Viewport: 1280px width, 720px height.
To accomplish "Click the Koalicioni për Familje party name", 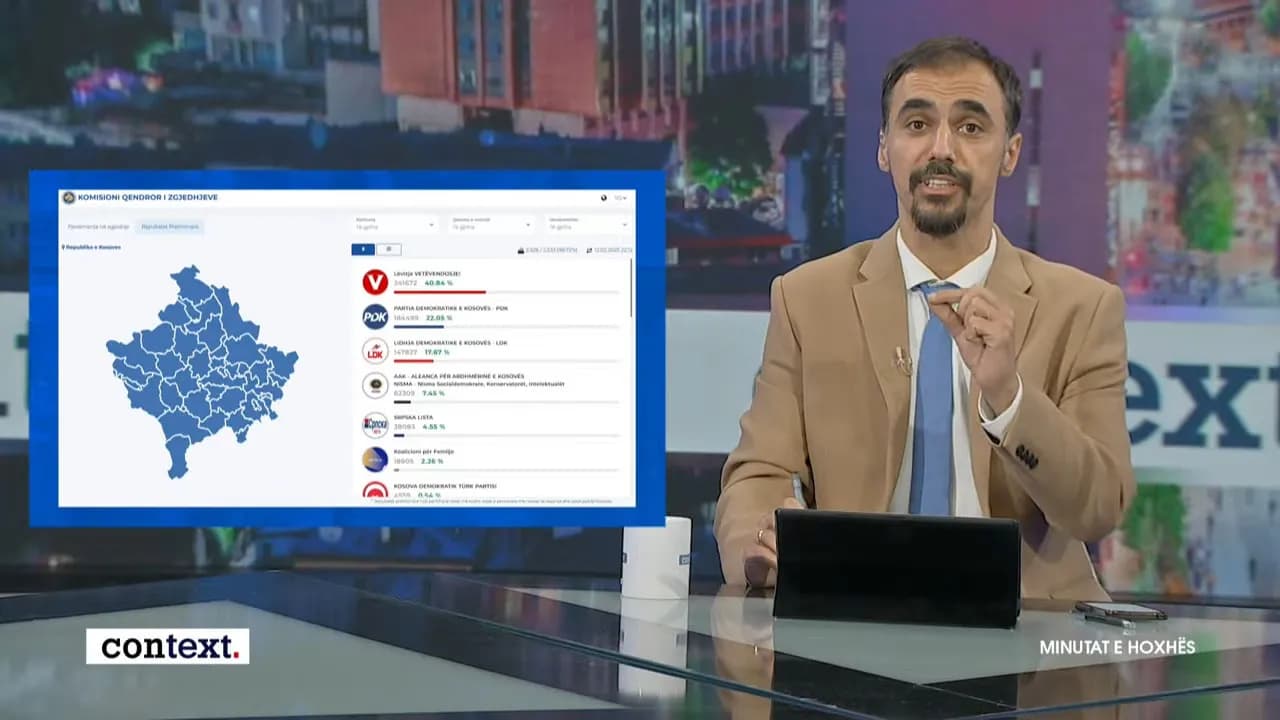I will point(424,451).
